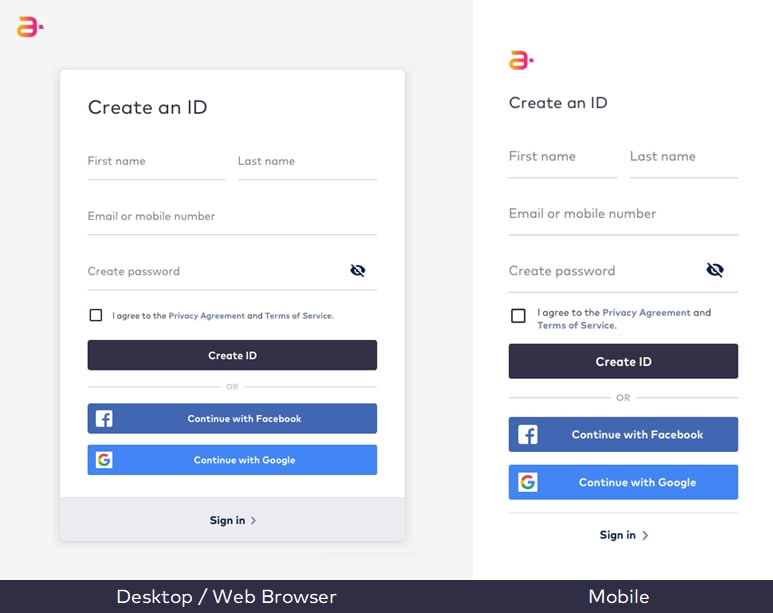Click the Create ID button in Mobile form
Image resolution: width=773 pixels, height=613 pixels.
623,361
